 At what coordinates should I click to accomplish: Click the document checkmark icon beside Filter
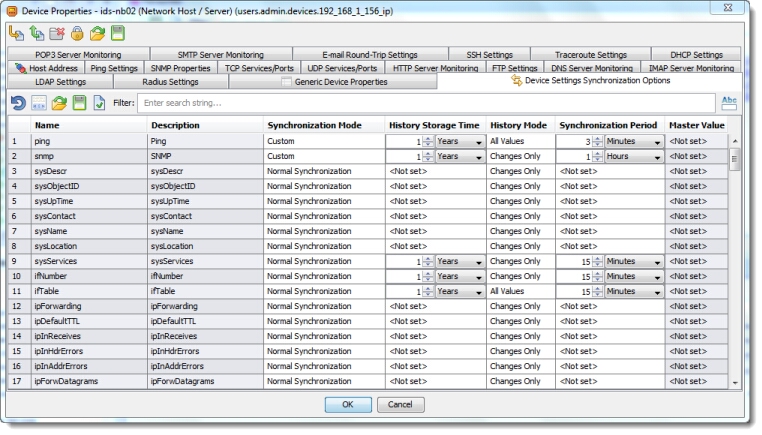pyautogui.click(x=98, y=103)
